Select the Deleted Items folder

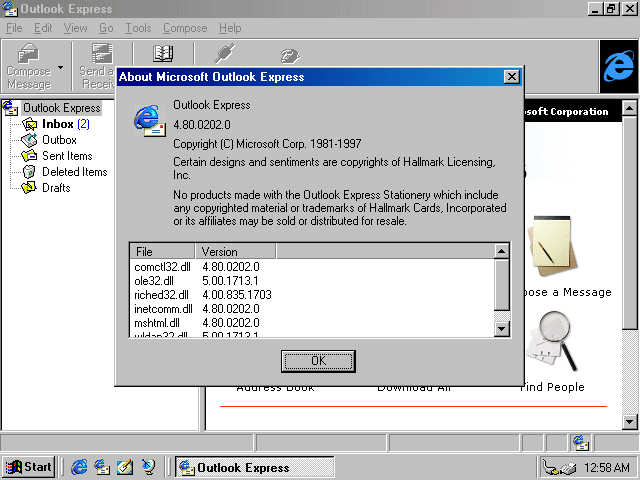pyautogui.click(x=74, y=172)
